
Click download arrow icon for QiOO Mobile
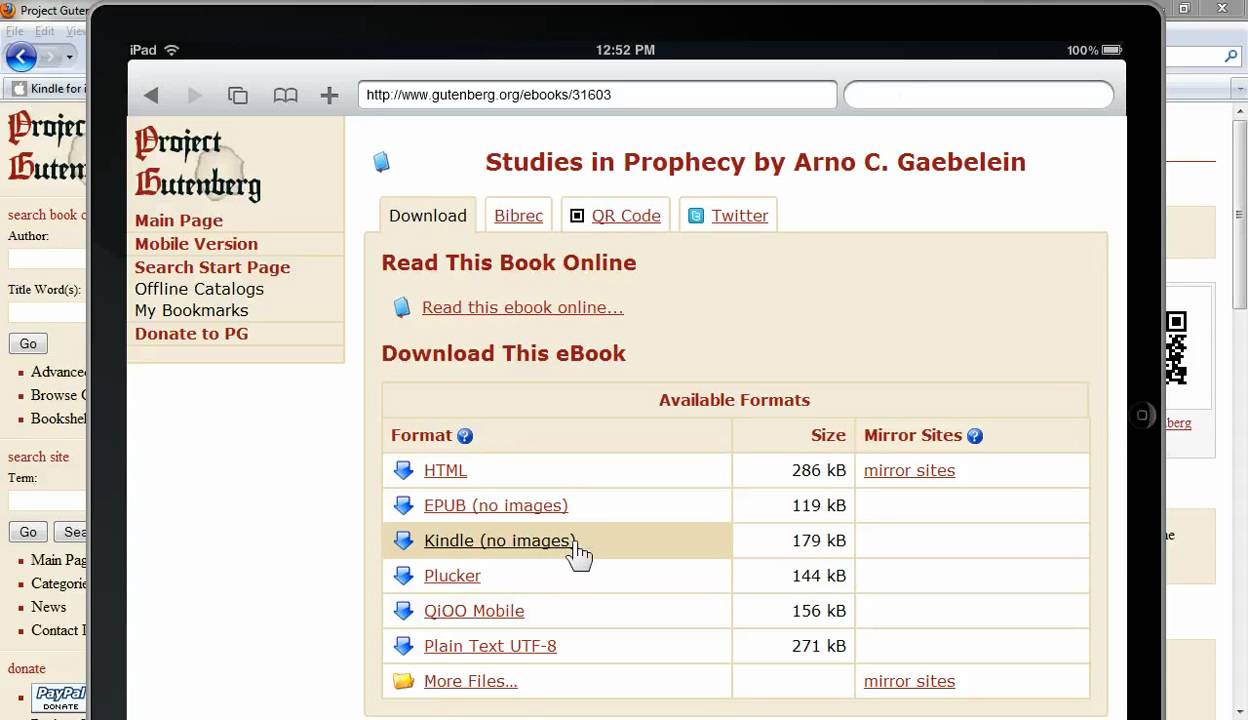[403, 610]
